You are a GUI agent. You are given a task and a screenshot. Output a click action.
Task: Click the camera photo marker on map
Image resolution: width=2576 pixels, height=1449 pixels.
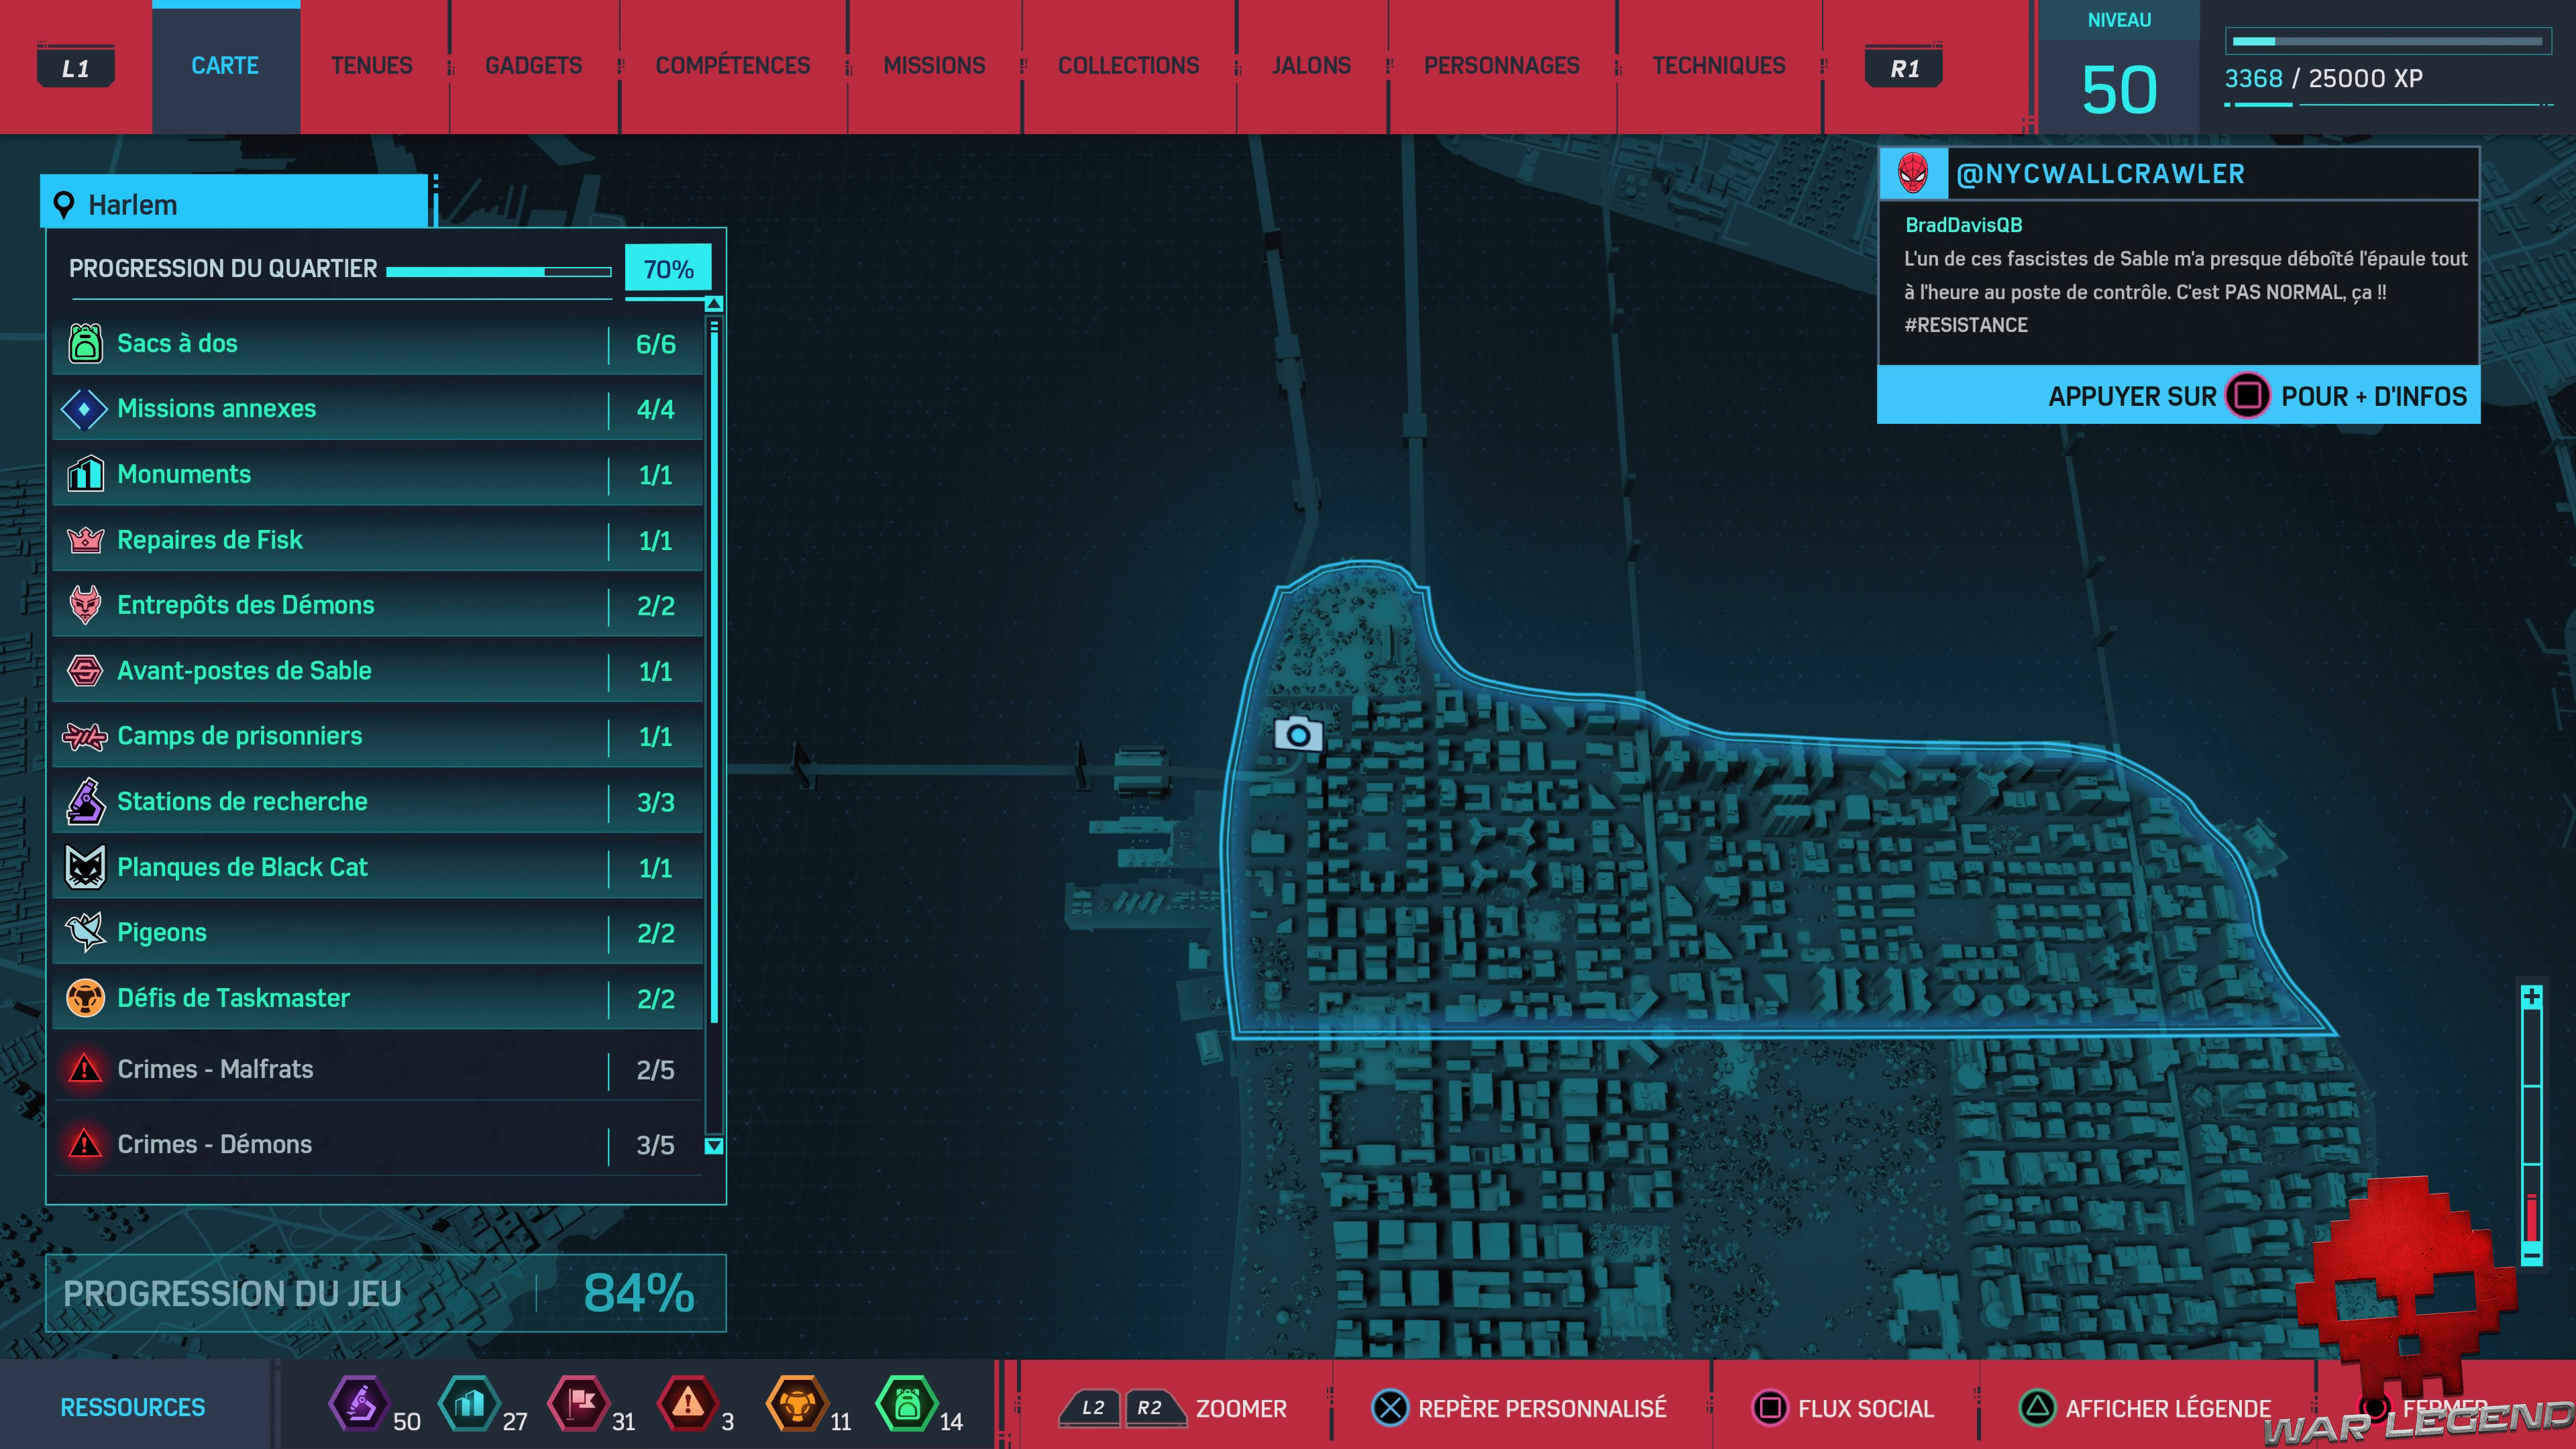pyautogui.click(x=1298, y=735)
